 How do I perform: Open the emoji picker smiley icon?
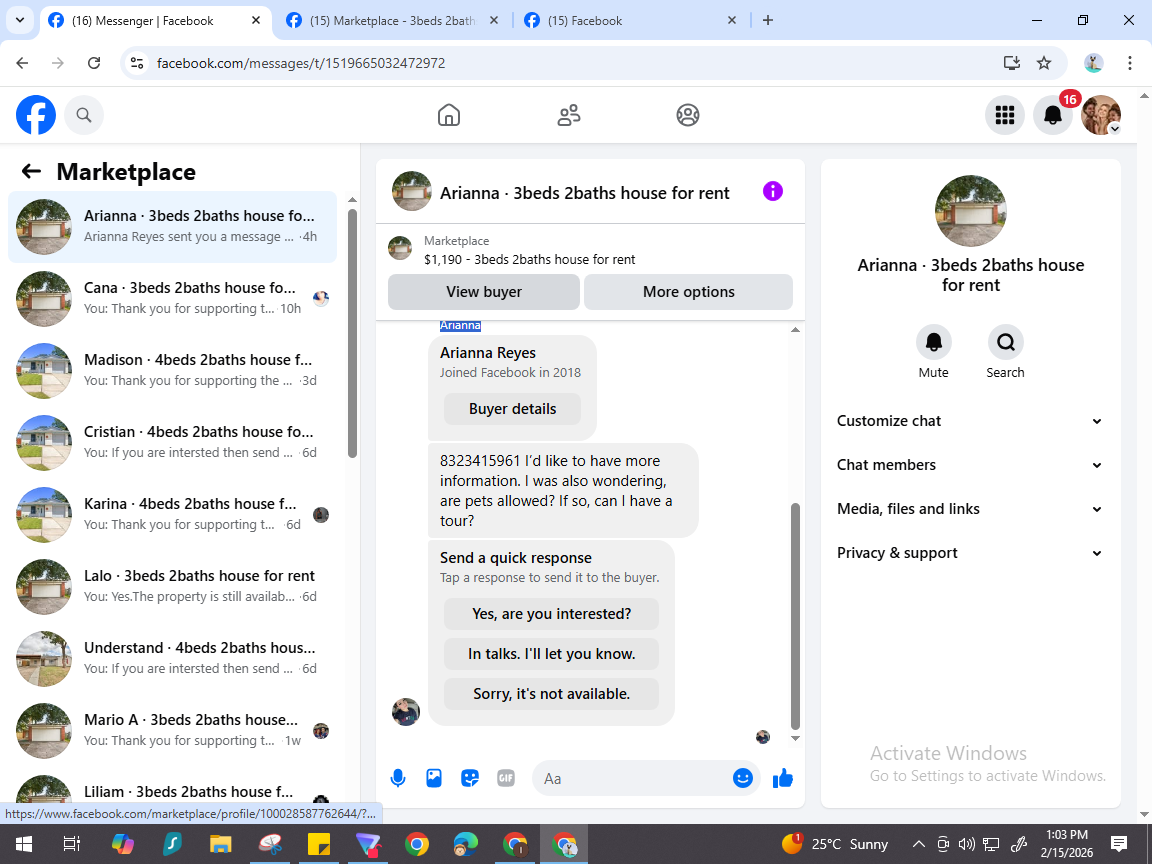click(743, 778)
